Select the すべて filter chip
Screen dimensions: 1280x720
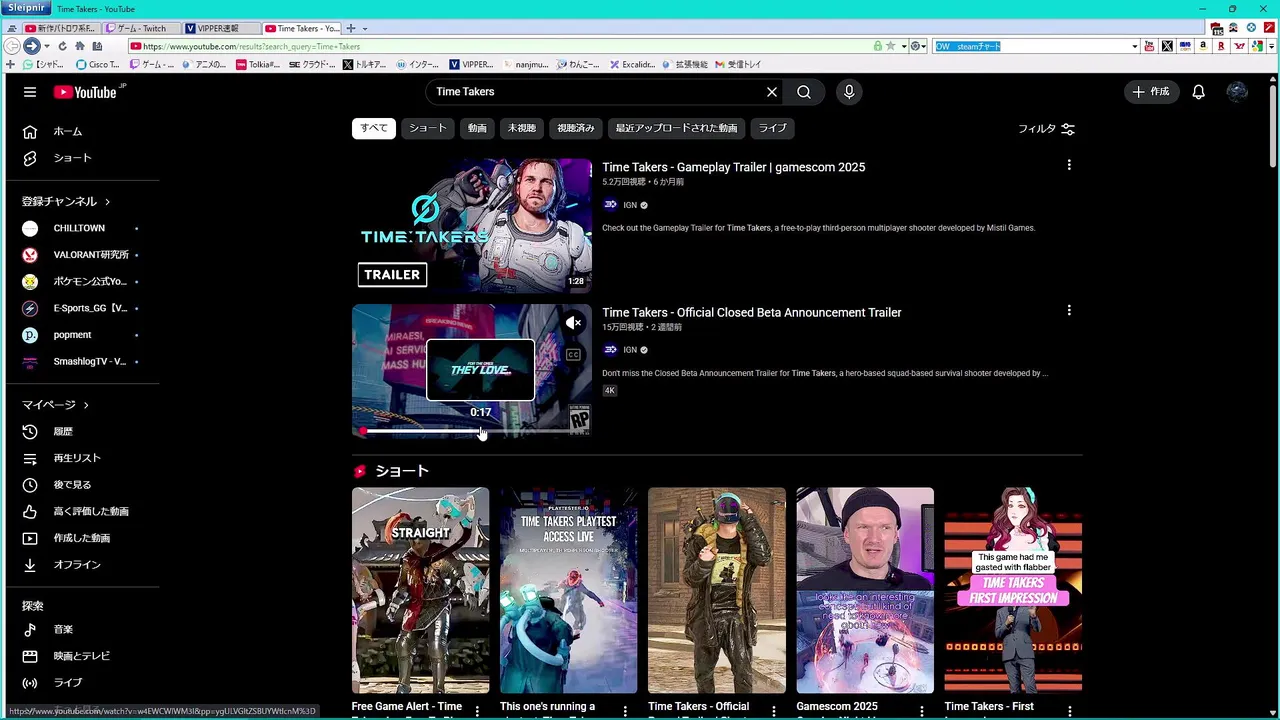coord(374,128)
